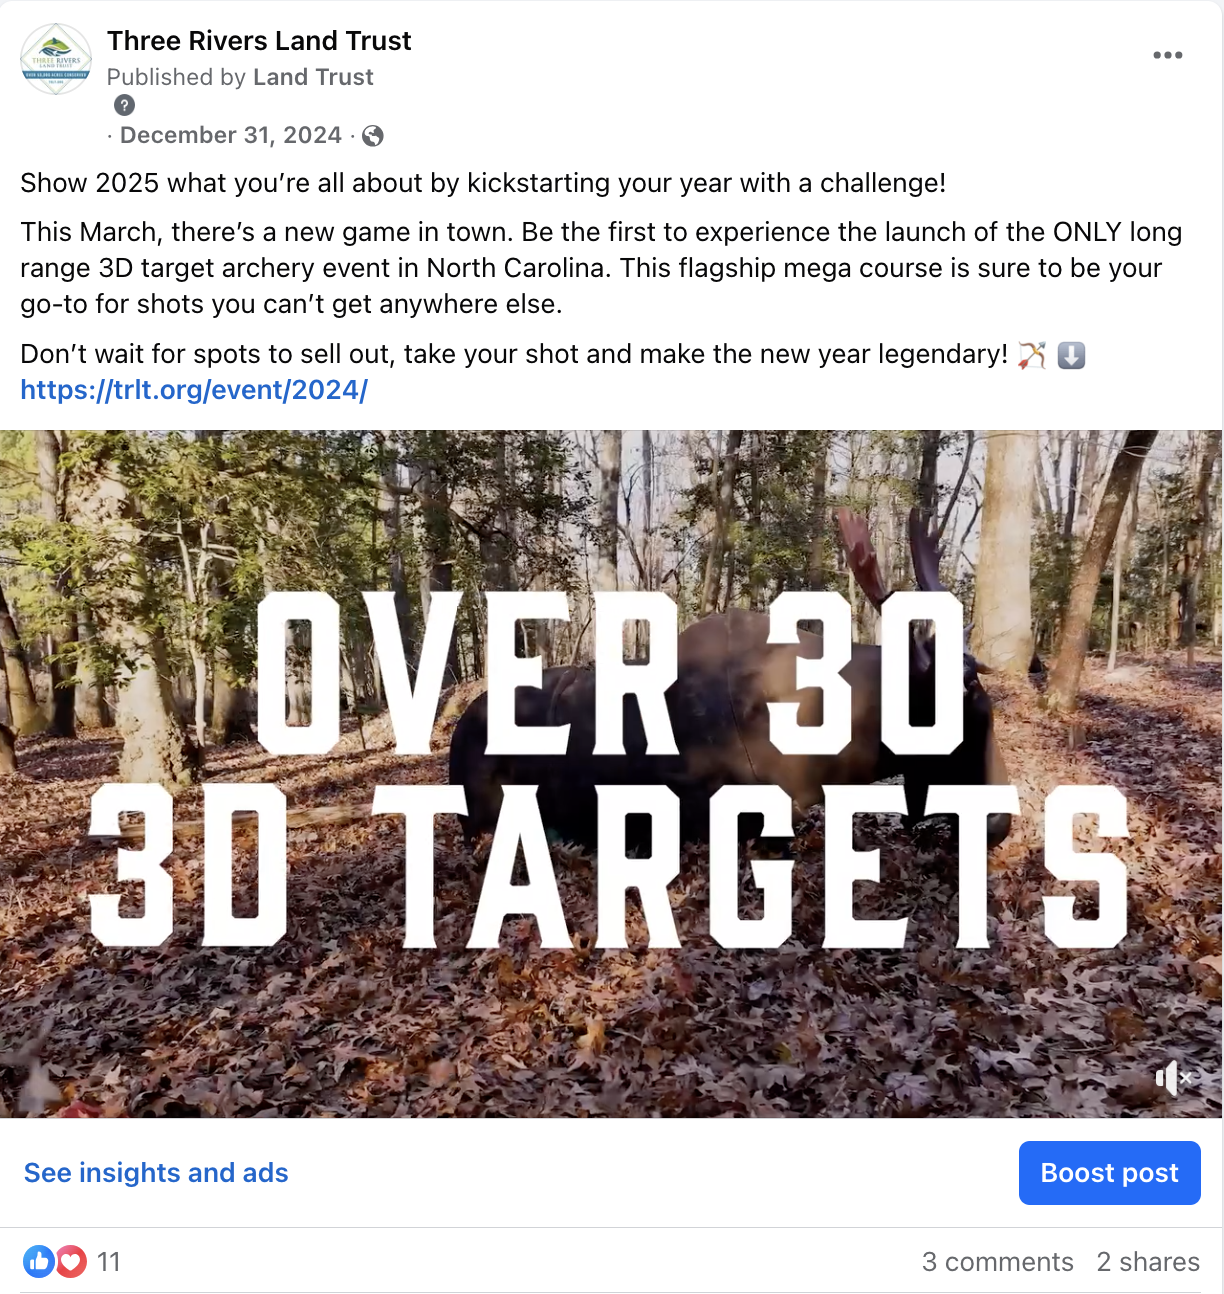The width and height of the screenshot is (1224, 1294).
Task: Open the Three Rivers Land Trust page name
Action: (x=259, y=41)
